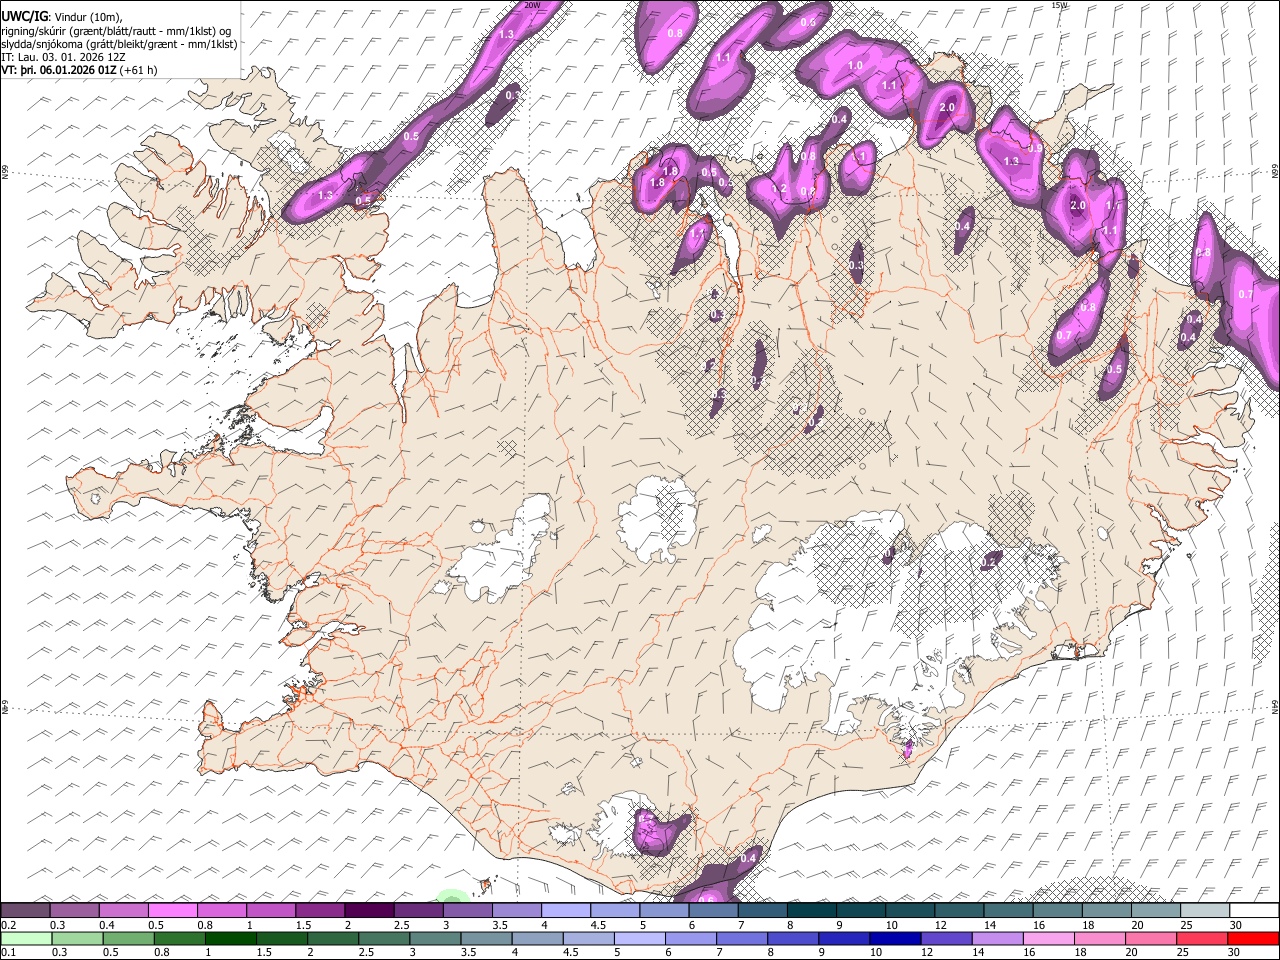Click the '15W' longitude label at top

pyautogui.click(x=1059, y=5)
